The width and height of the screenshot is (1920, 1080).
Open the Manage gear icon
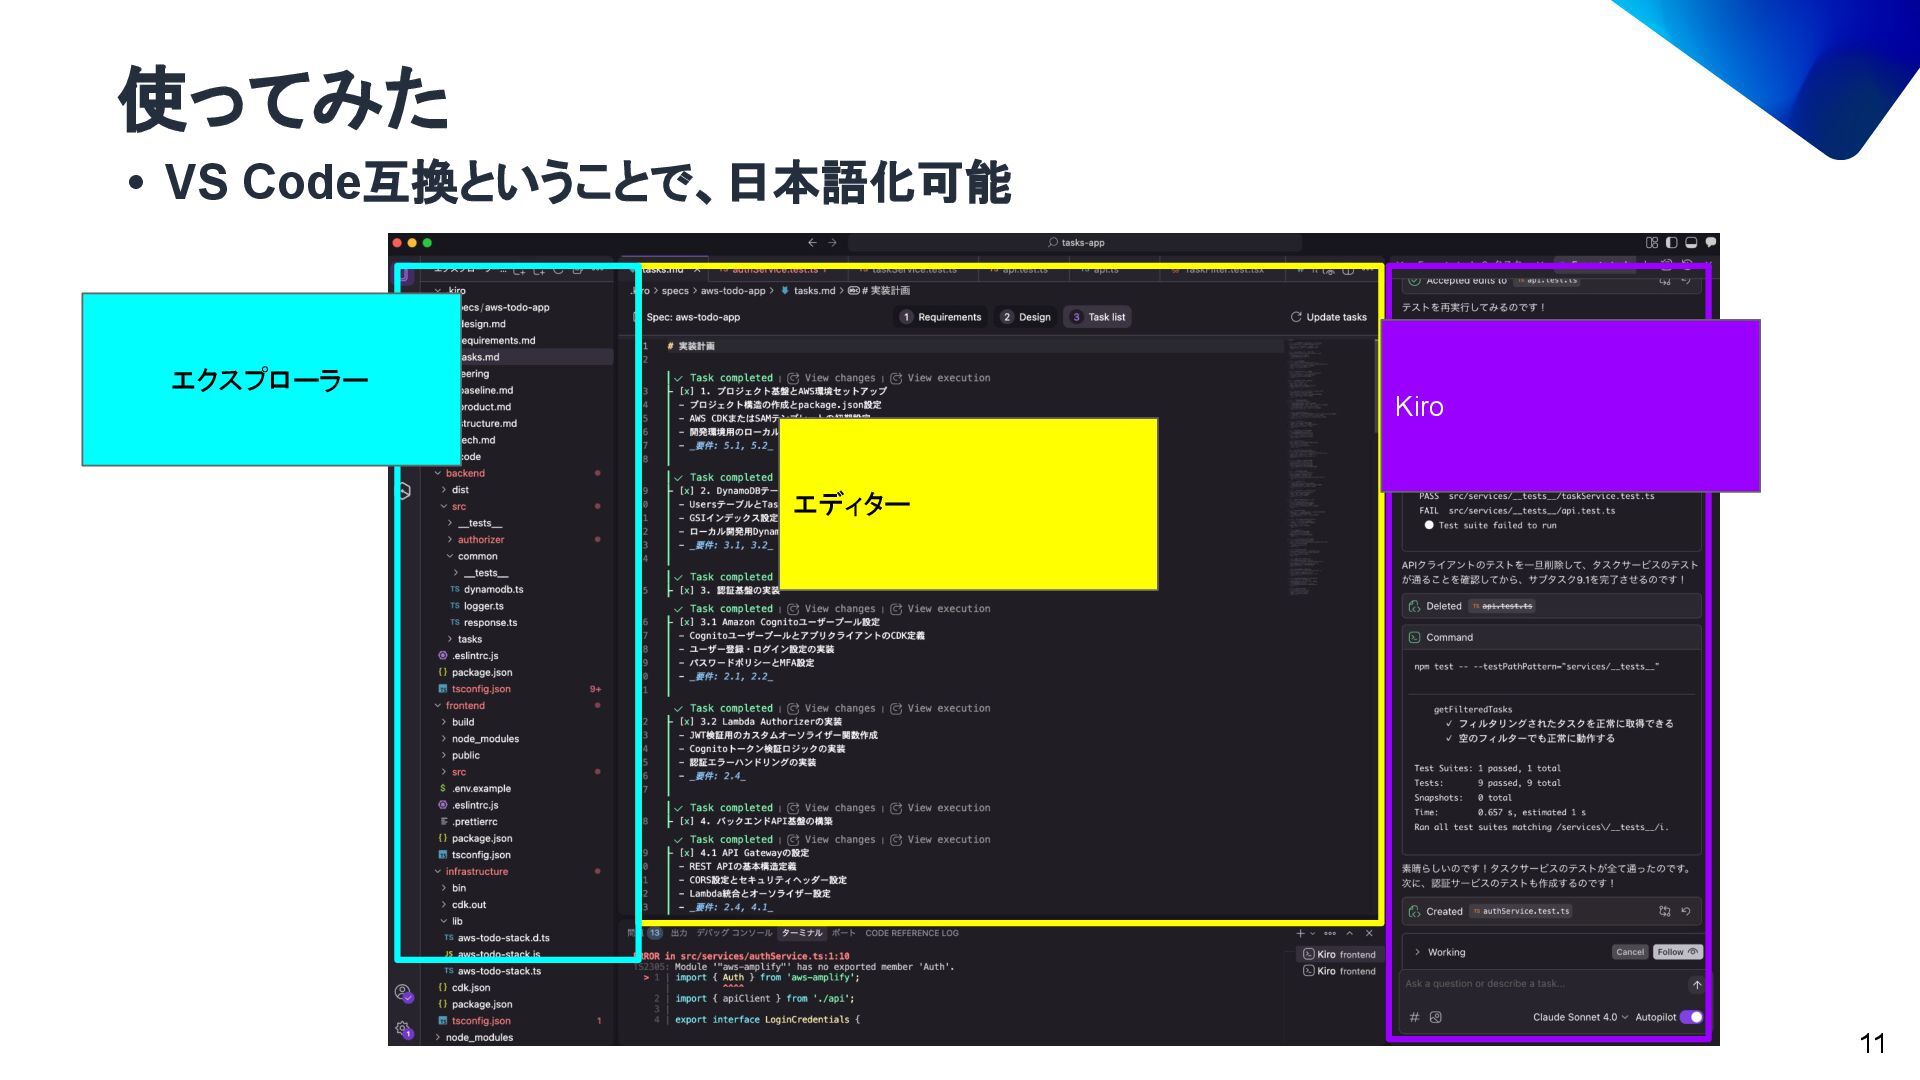tap(403, 1029)
